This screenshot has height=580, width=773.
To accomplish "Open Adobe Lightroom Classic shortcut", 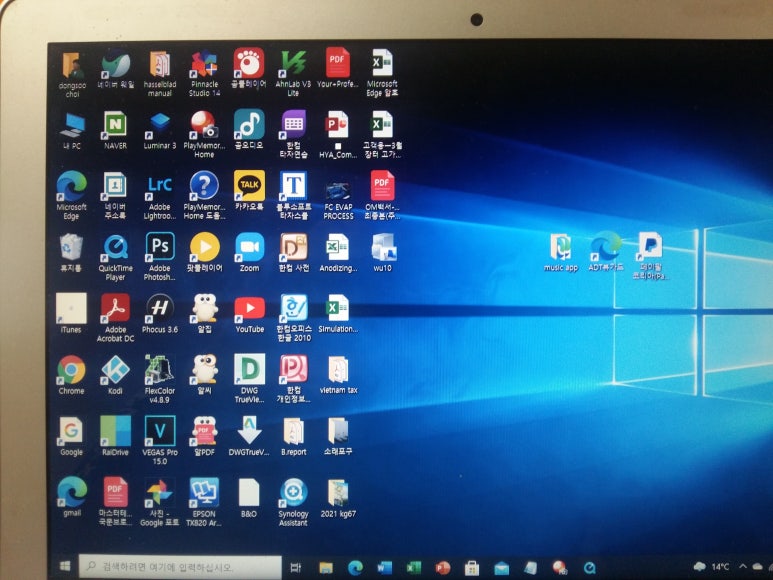I will click(159, 196).
